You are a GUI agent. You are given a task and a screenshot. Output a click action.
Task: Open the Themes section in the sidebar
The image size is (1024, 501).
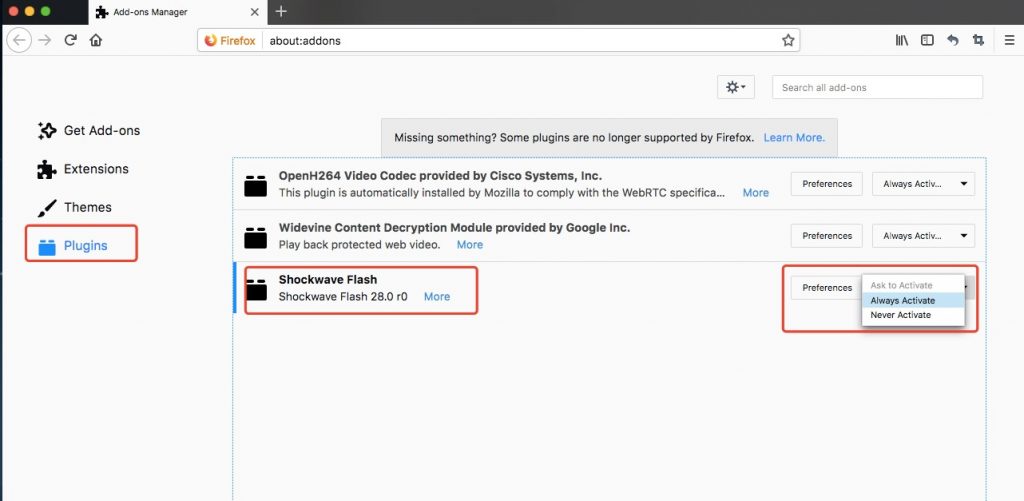[87, 207]
